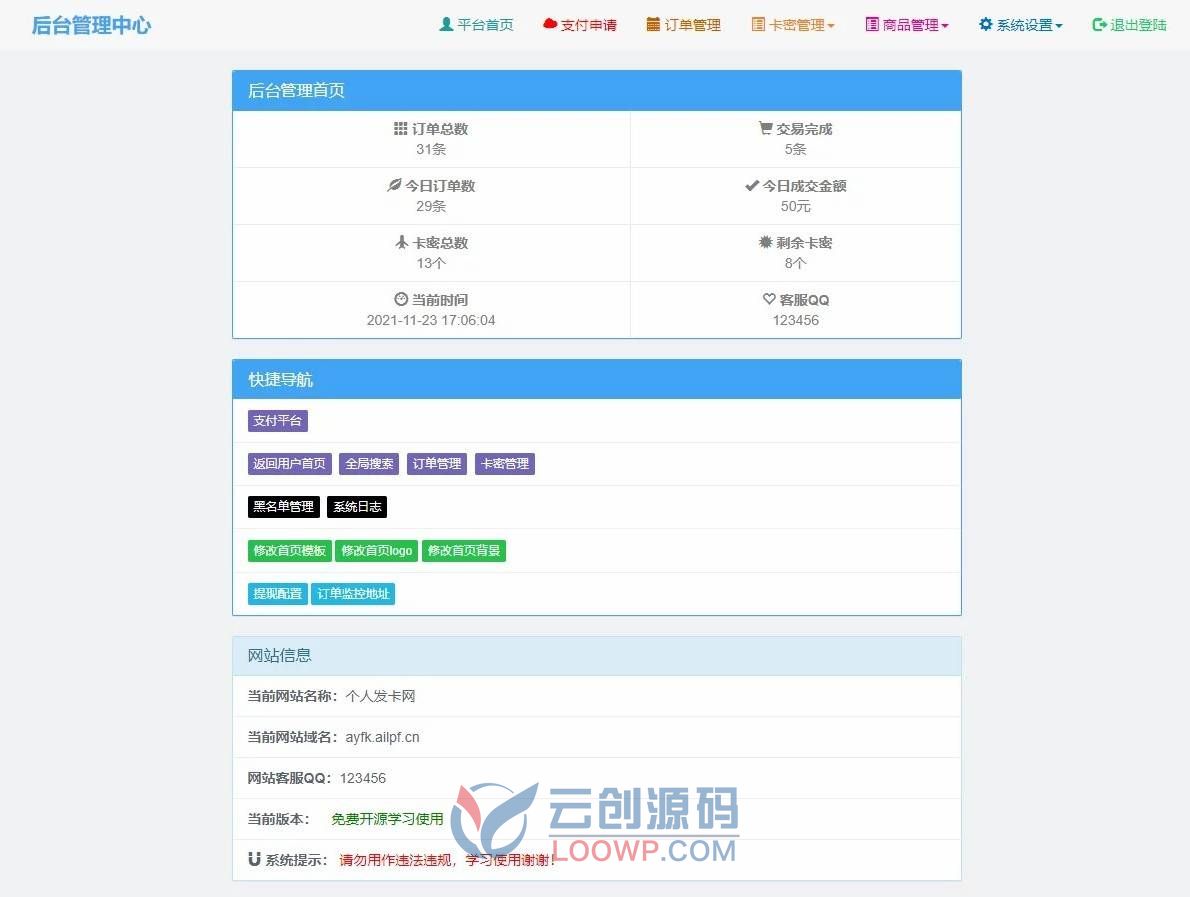Click the green 免费开源学习使用 version text
Screen dimensions: 1190x897
tap(387, 819)
